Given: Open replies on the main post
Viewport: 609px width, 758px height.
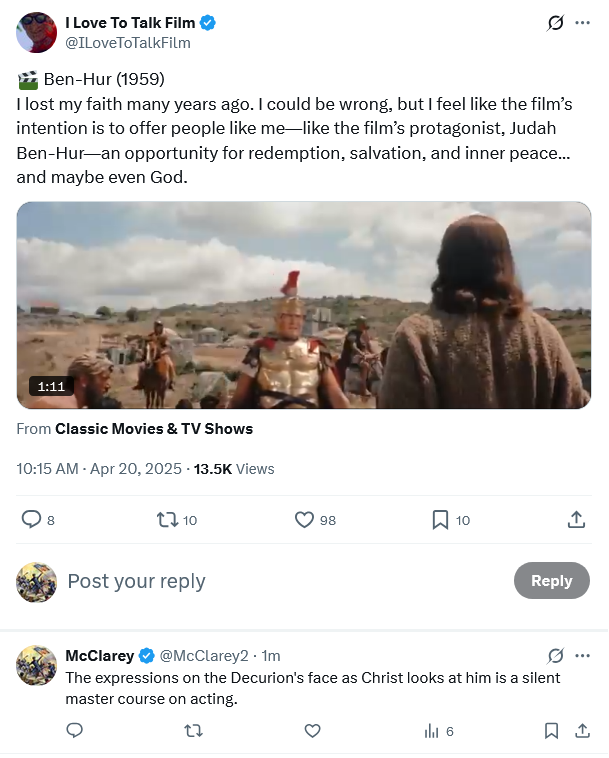Looking at the screenshot, I should pyautogui.click(x=32, y=520).
